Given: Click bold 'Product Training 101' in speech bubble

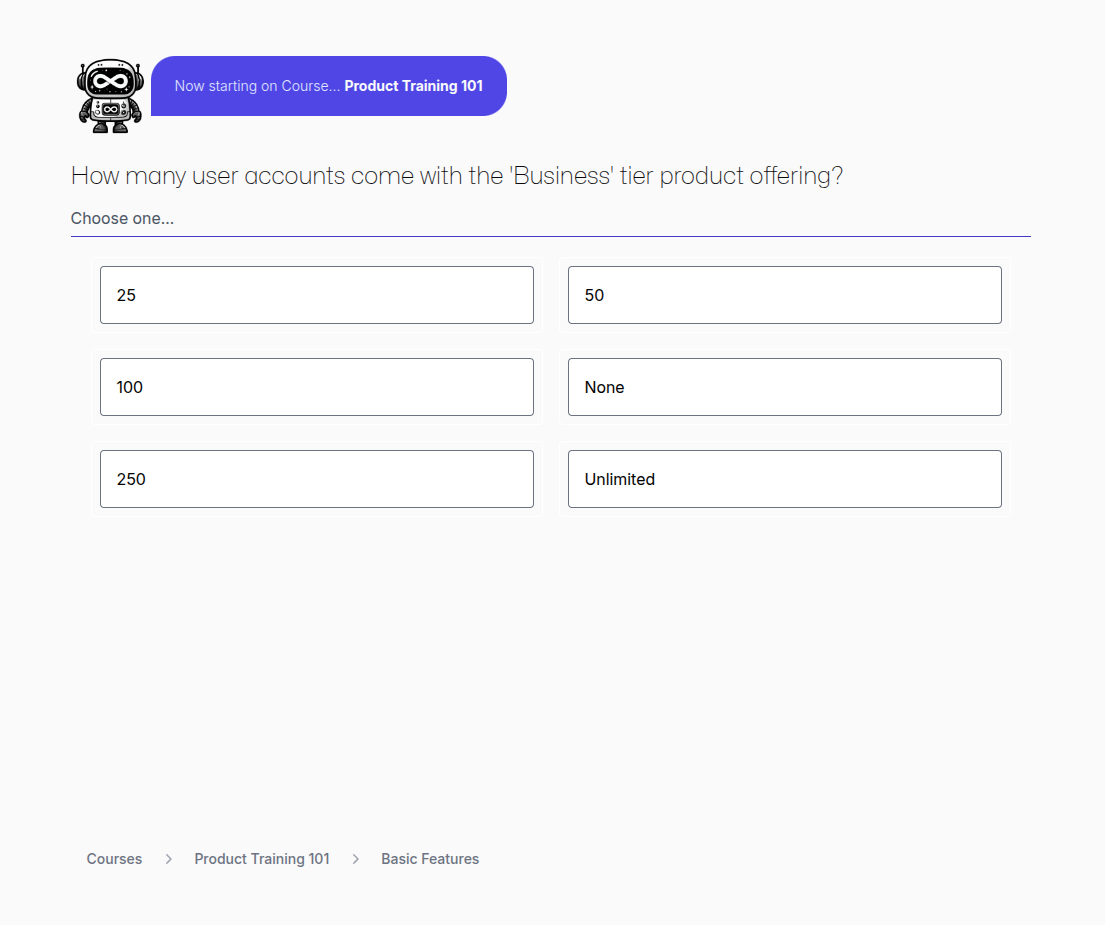Looking at the screenshot, I should pos(413,86).
